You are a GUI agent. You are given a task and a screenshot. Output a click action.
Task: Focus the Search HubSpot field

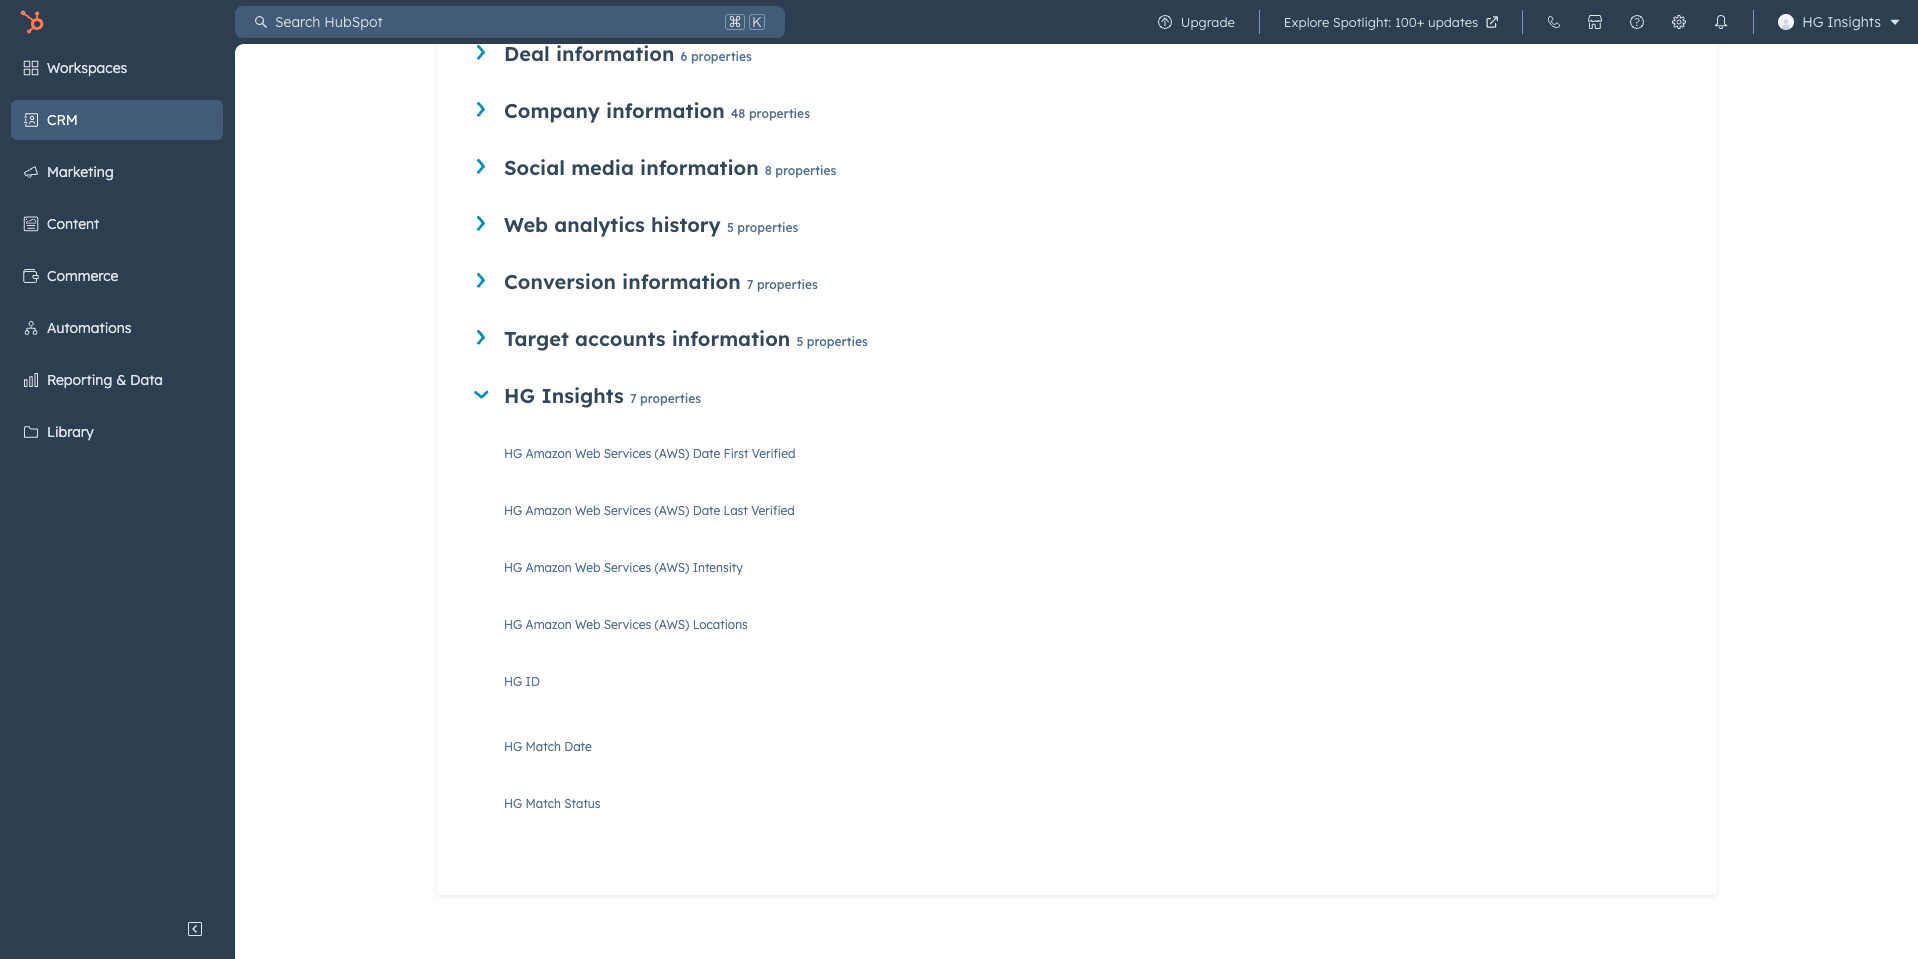510,22
